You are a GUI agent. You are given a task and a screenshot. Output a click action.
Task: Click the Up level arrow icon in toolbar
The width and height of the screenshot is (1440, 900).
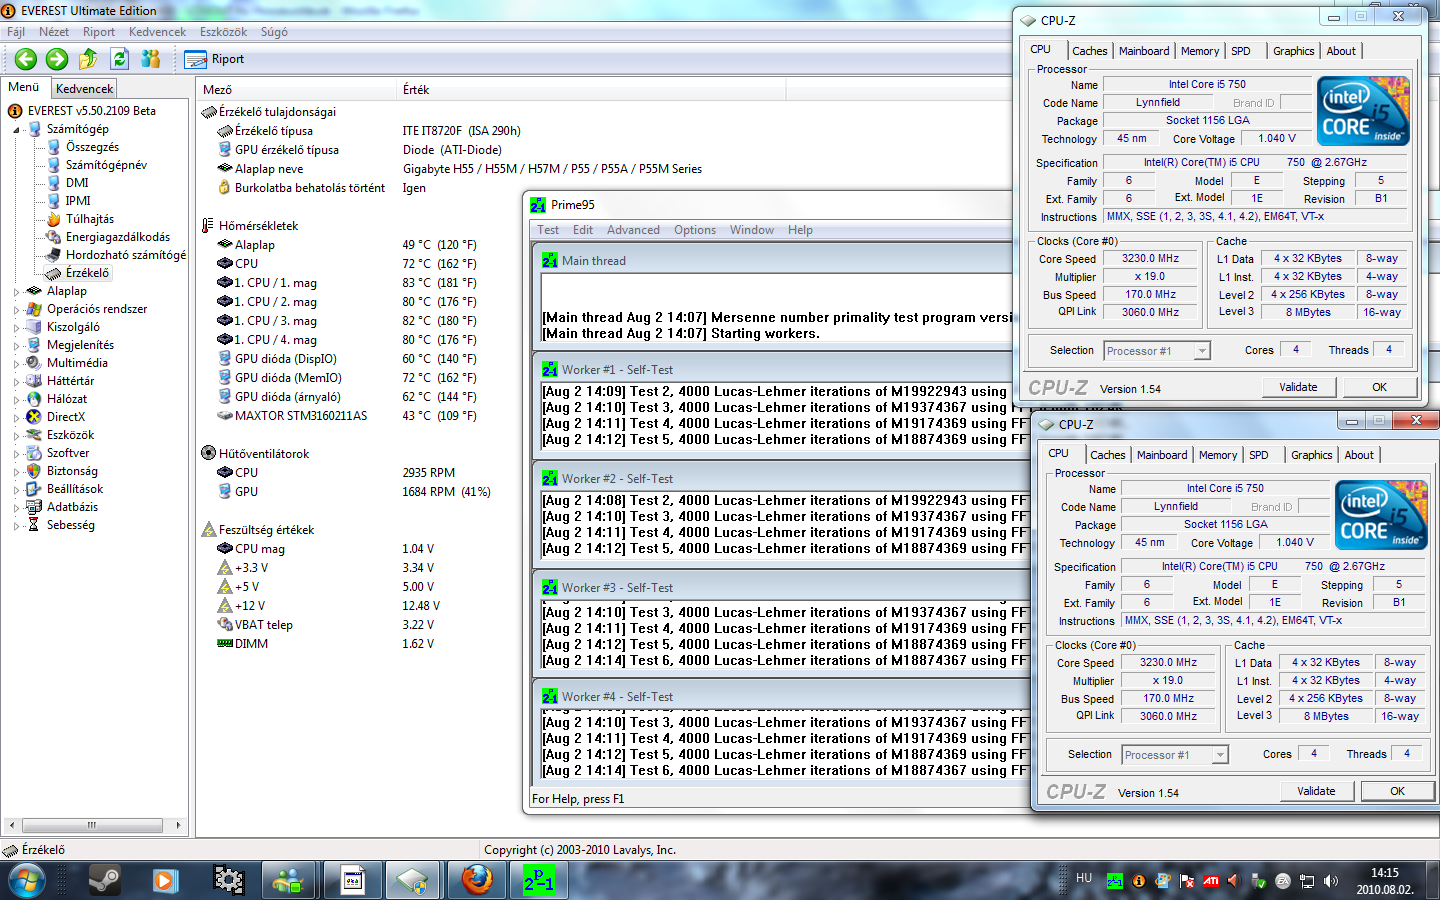click(x=88, y=59)
